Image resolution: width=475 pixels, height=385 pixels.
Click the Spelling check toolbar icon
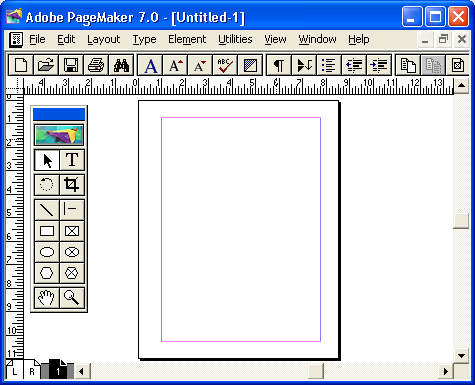(x=225, y=65)
